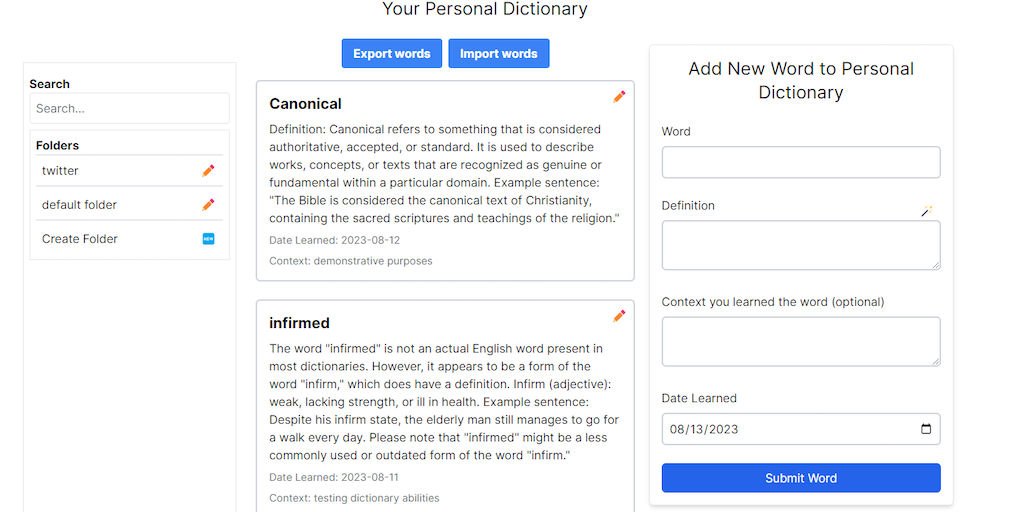The image size is (1024, 512).
Task: Edit the Canonical word entry
Action: (x=619, y=96)
